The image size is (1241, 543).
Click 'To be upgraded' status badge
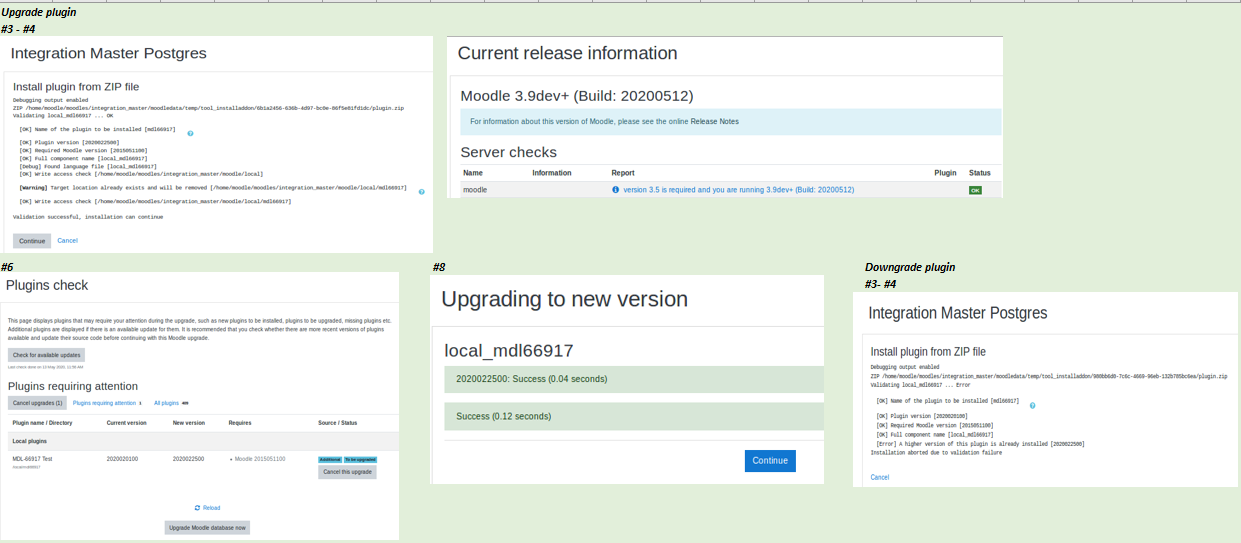(x=360, y=459)
